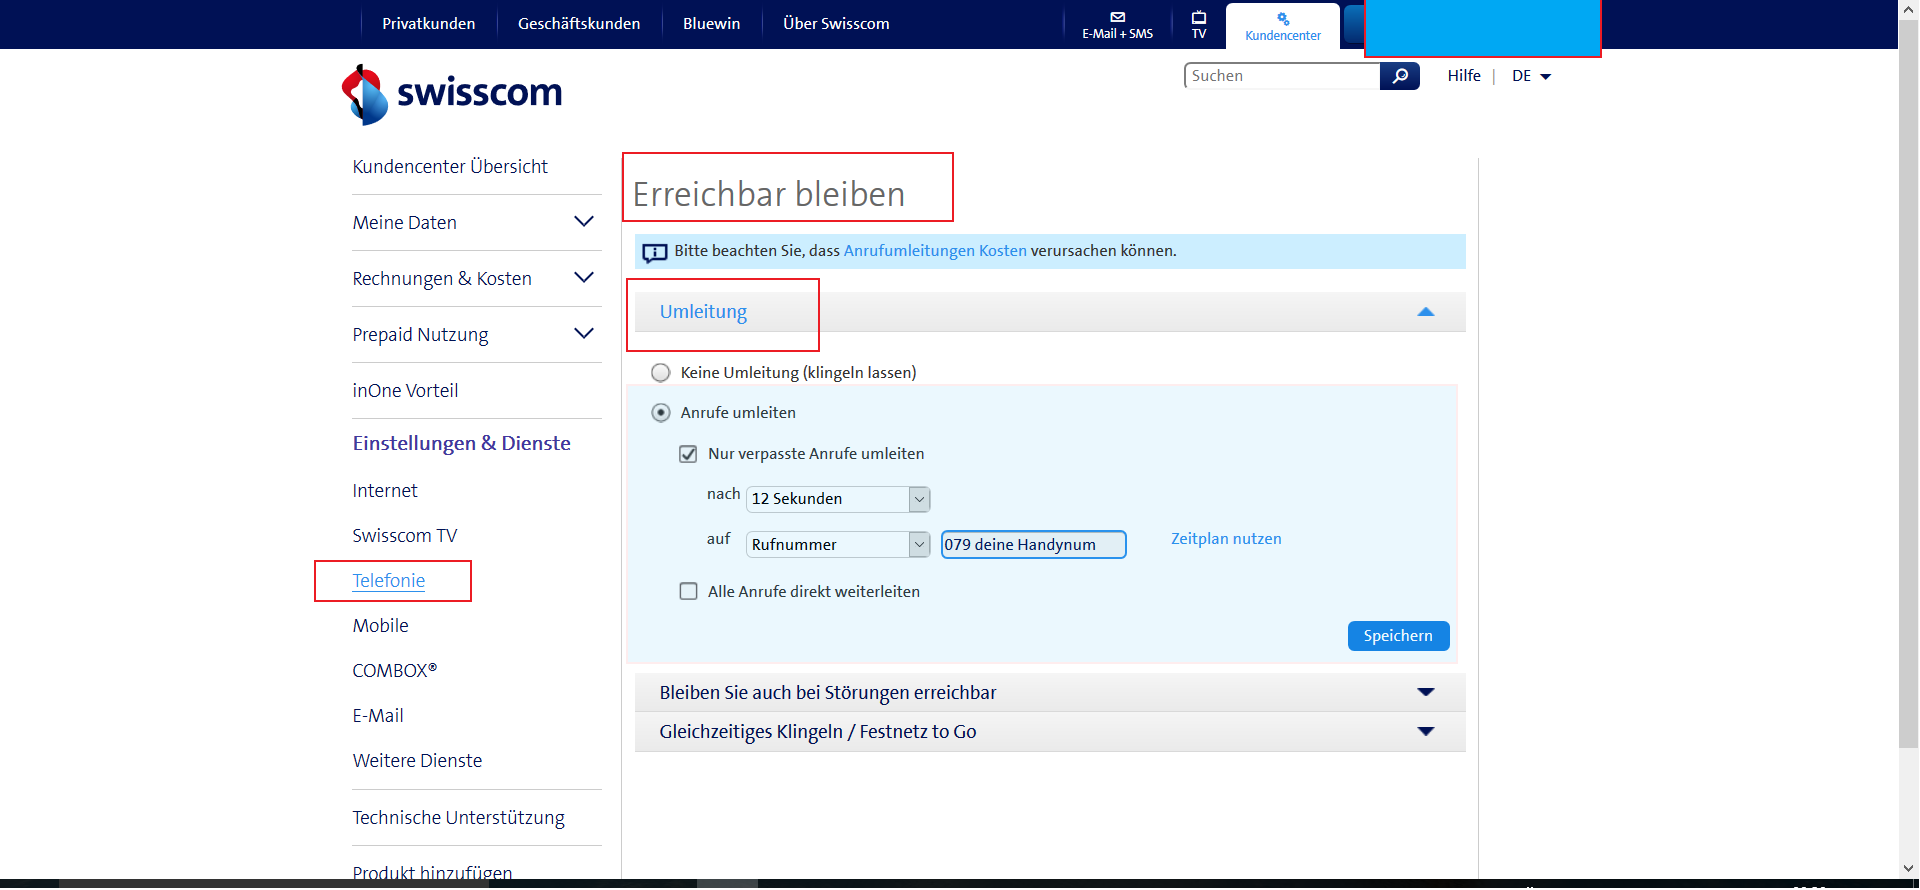
Task: Select 'Keine Umleitung (klingeln lassen)' option
Action: click(661, 373)
